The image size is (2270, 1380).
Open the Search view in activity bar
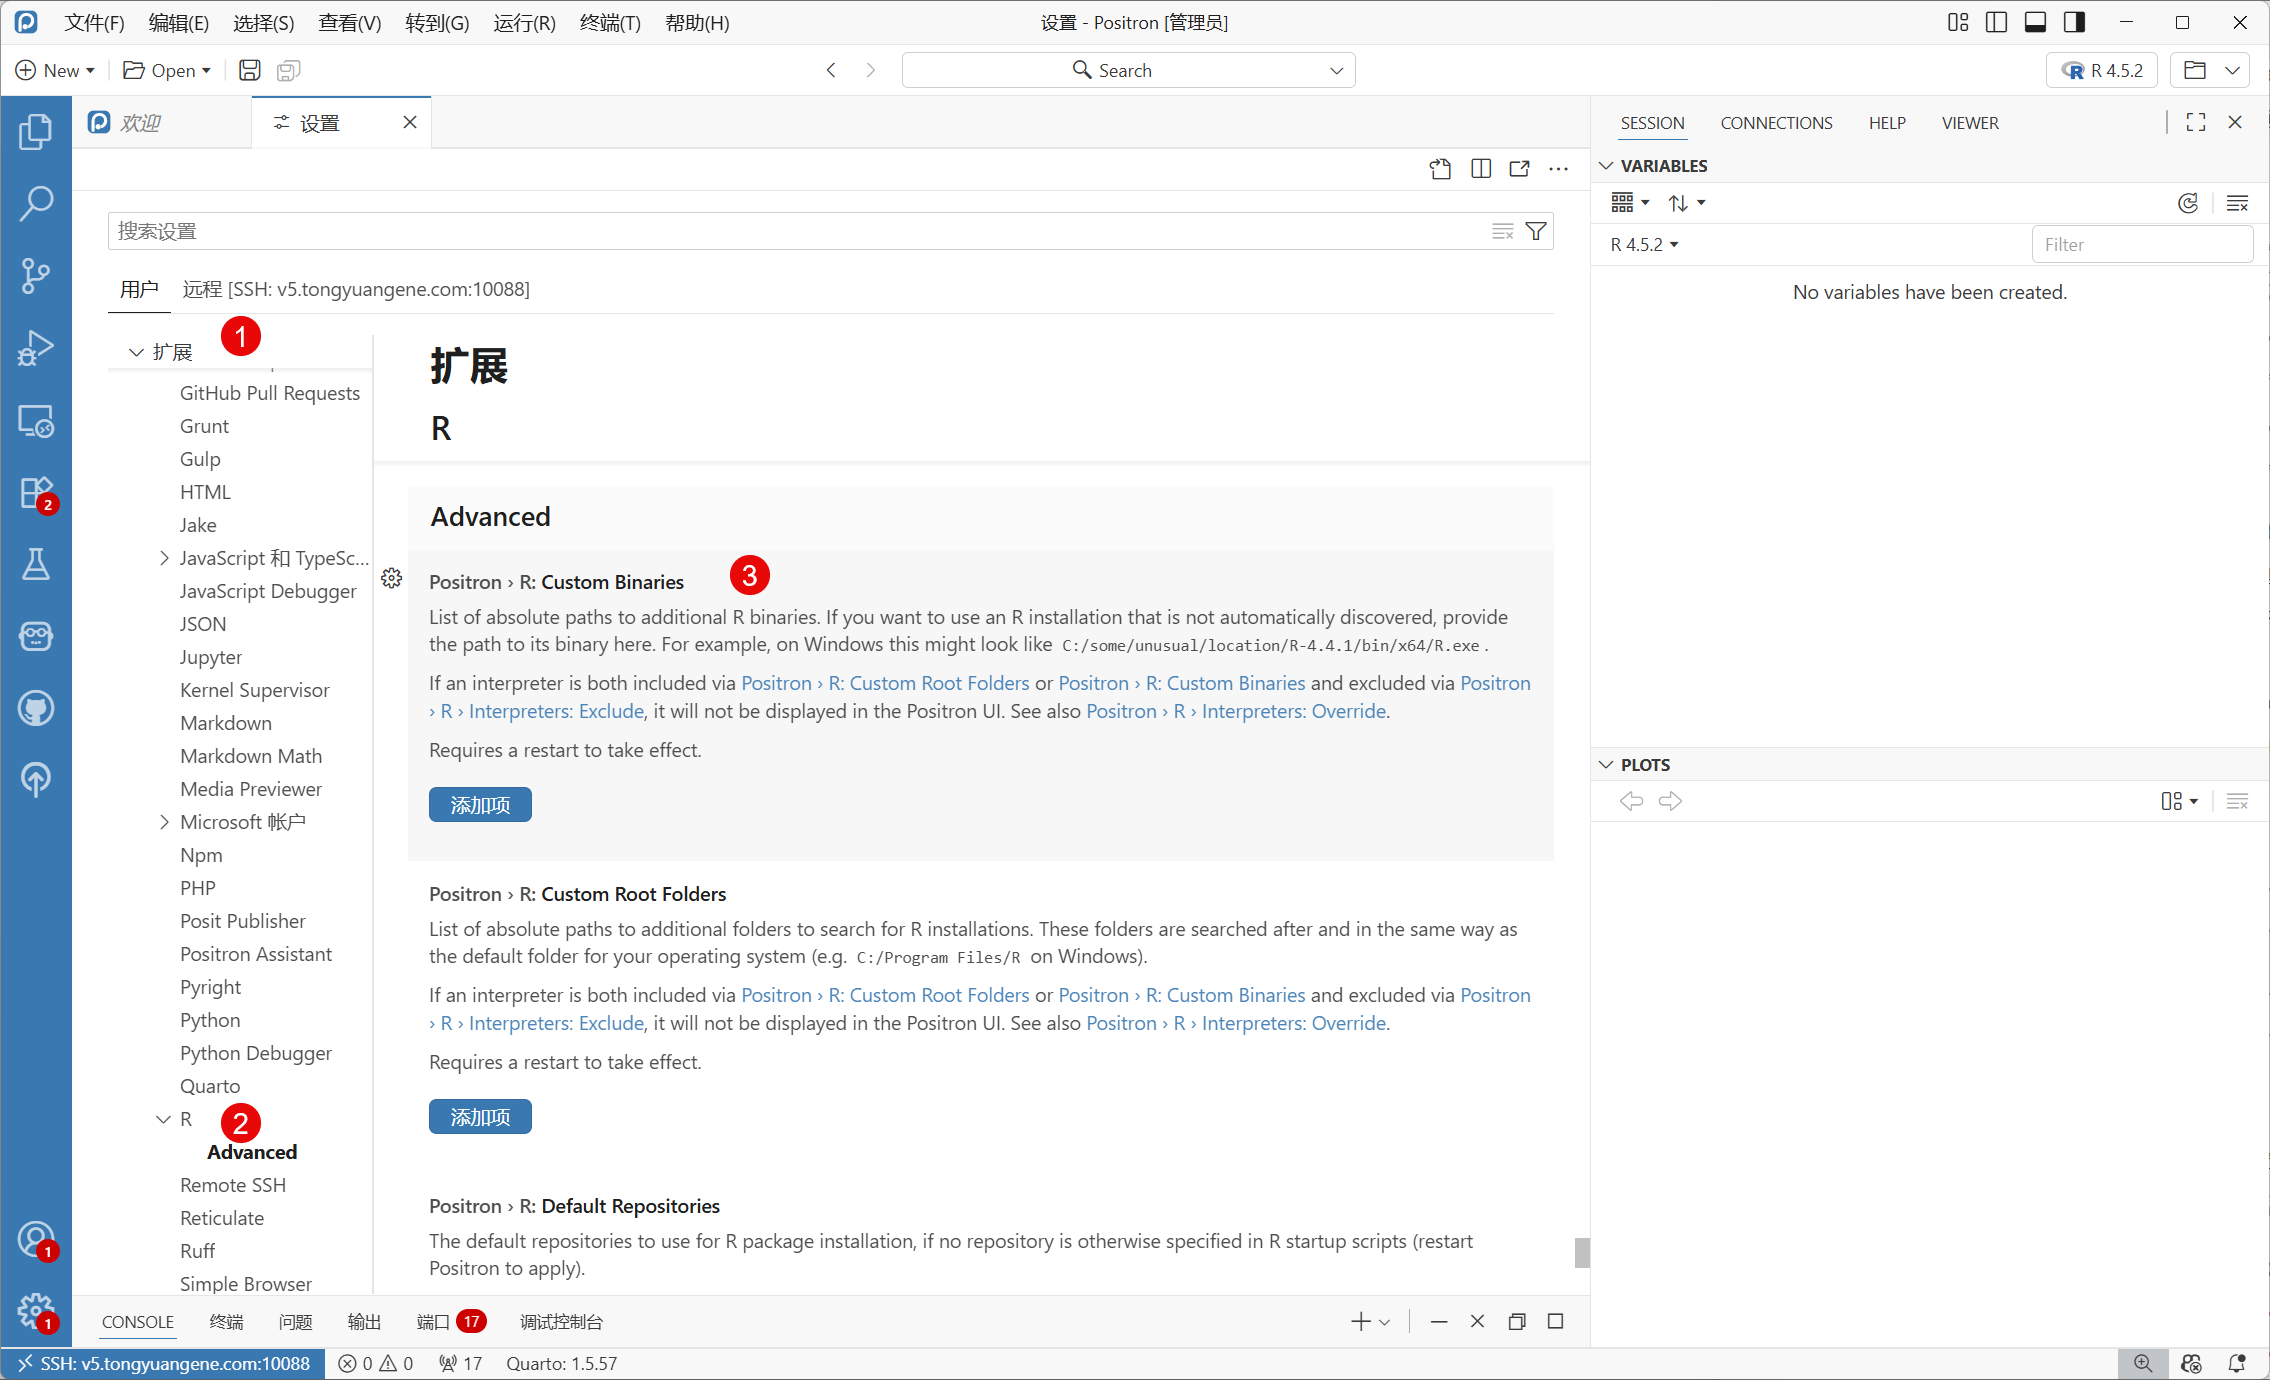pyautogui.click(x=36, y=203)
